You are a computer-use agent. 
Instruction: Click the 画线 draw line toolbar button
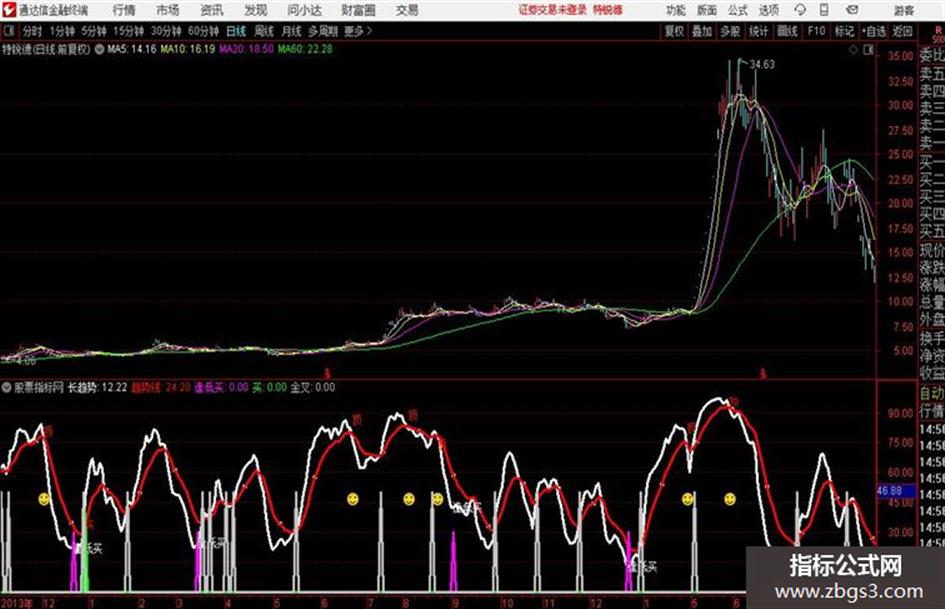tap(787, 31)
